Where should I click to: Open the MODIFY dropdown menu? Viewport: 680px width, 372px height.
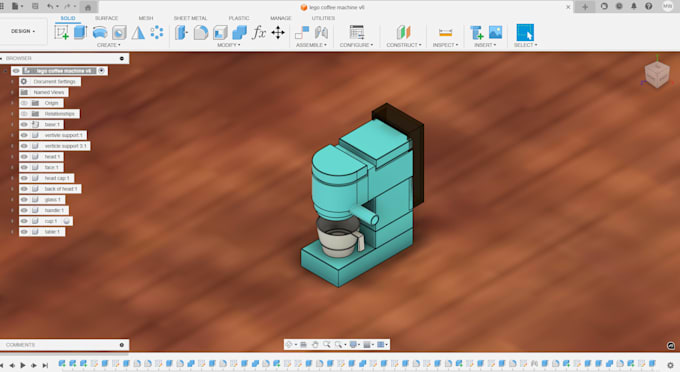229,45
